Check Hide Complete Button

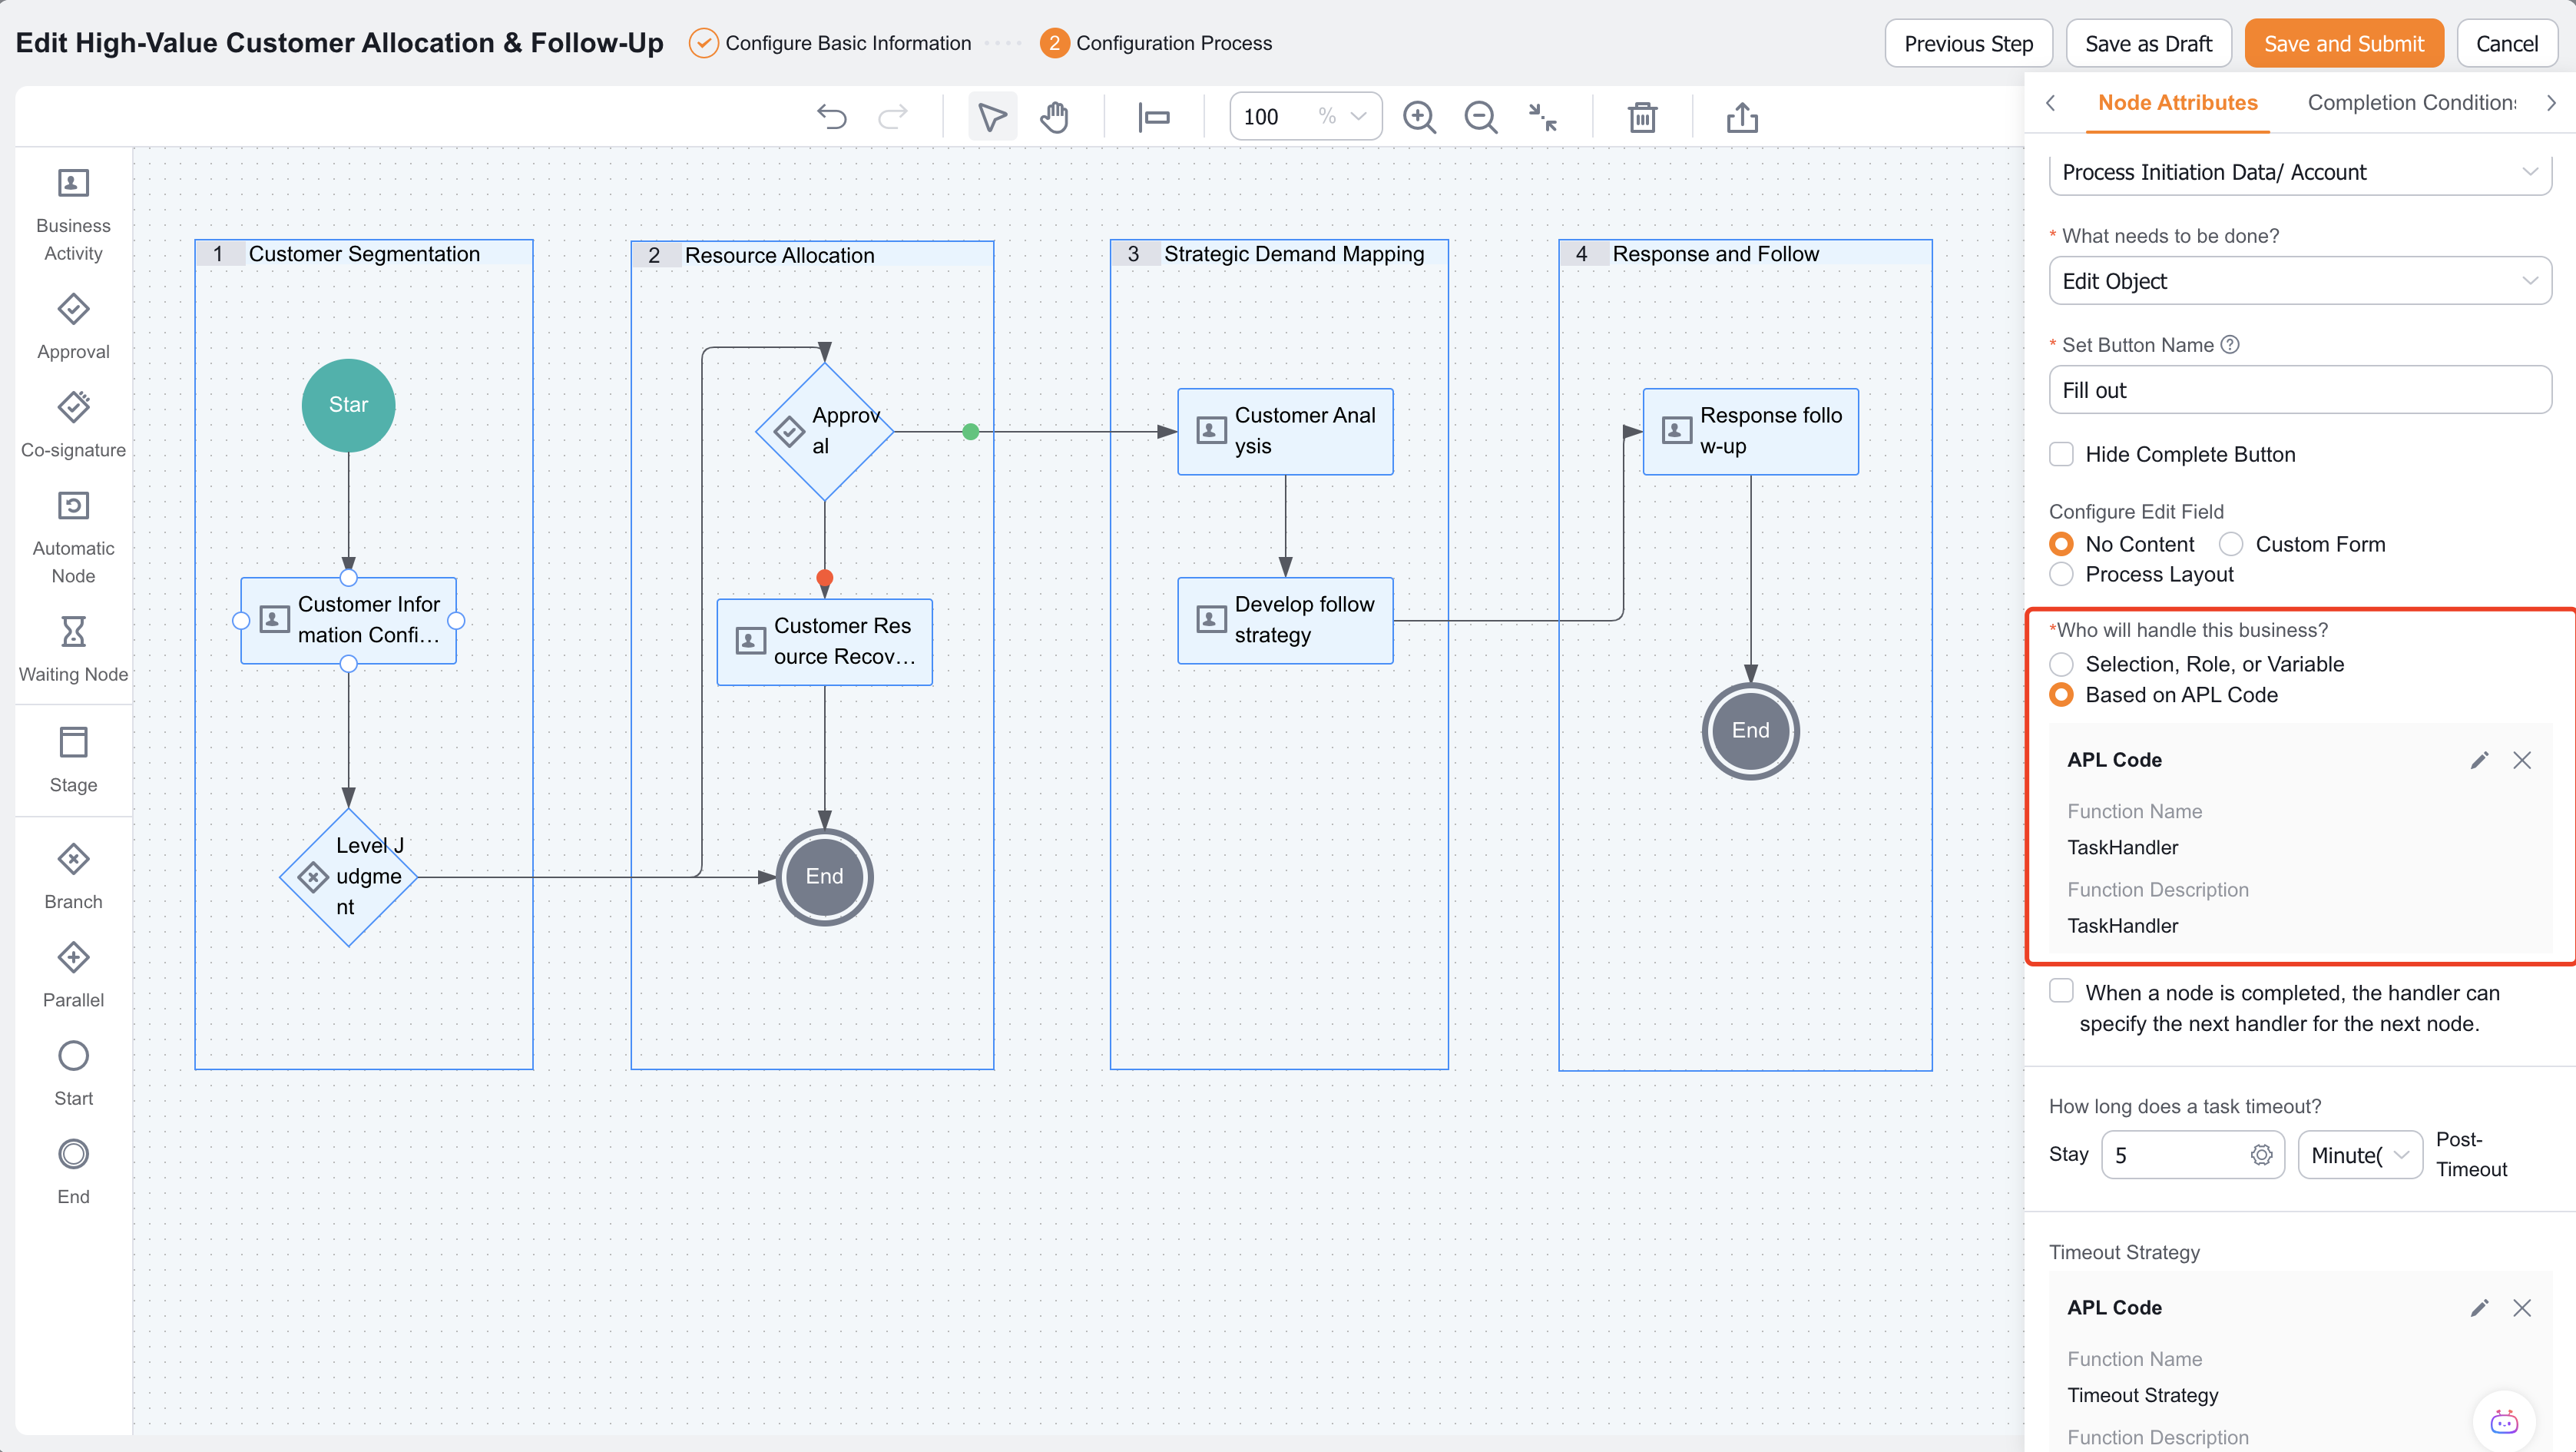point(2061,454)
